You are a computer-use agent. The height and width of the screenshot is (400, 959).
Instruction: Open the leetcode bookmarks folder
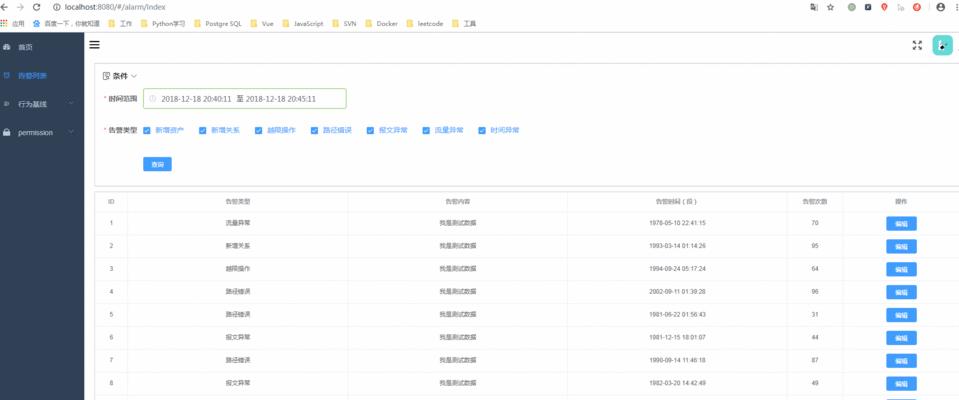(425, 24)
